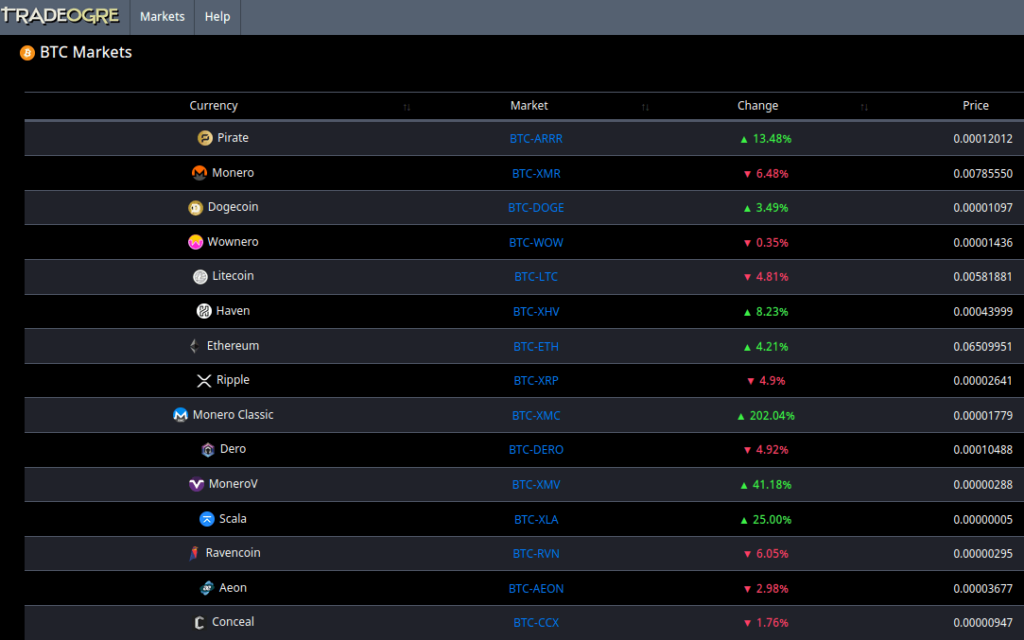
Task: Open the BTC-ETH market link
Action: [536, 347]
